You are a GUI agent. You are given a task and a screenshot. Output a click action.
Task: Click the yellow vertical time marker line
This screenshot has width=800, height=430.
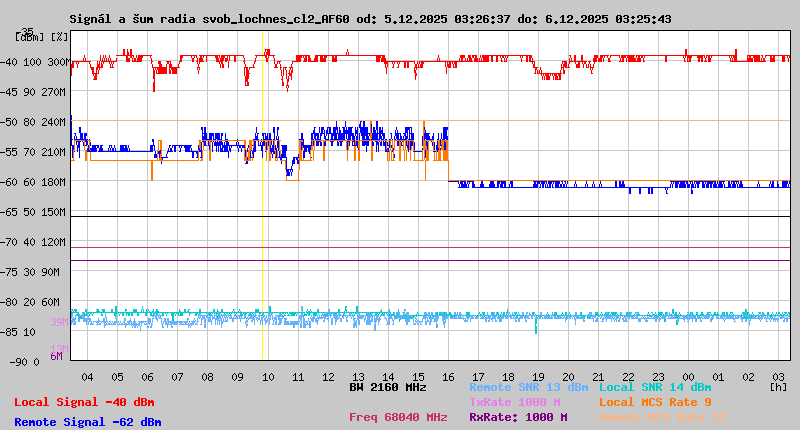[263, 200]
